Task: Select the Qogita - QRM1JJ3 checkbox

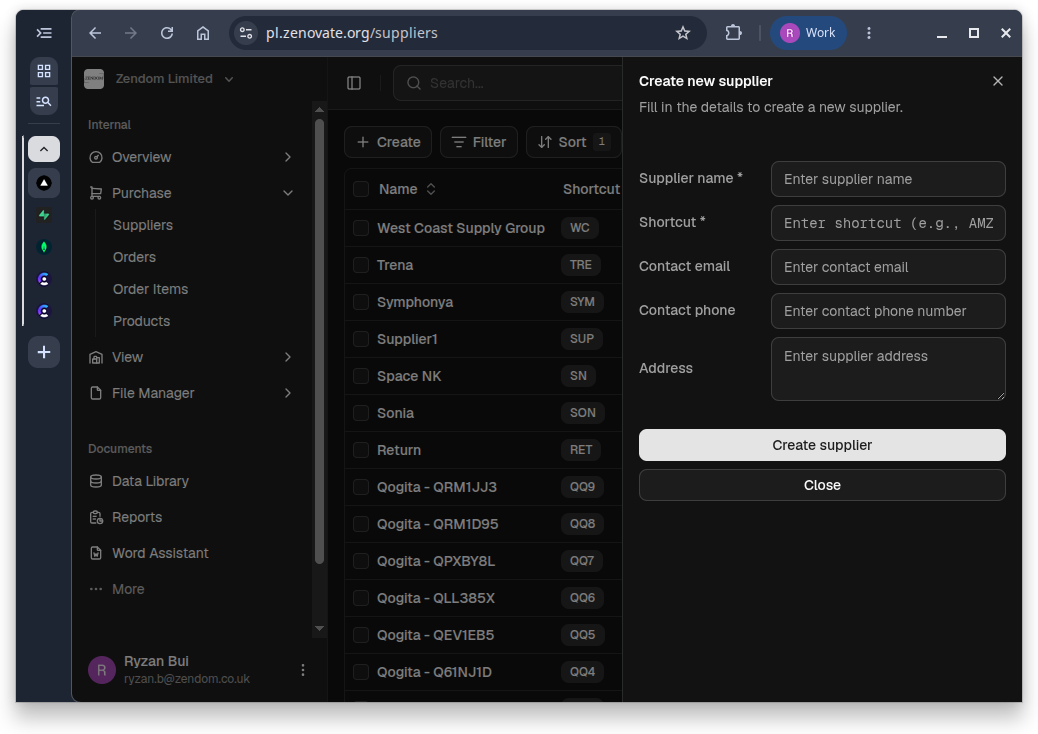Action: point(361,488)
